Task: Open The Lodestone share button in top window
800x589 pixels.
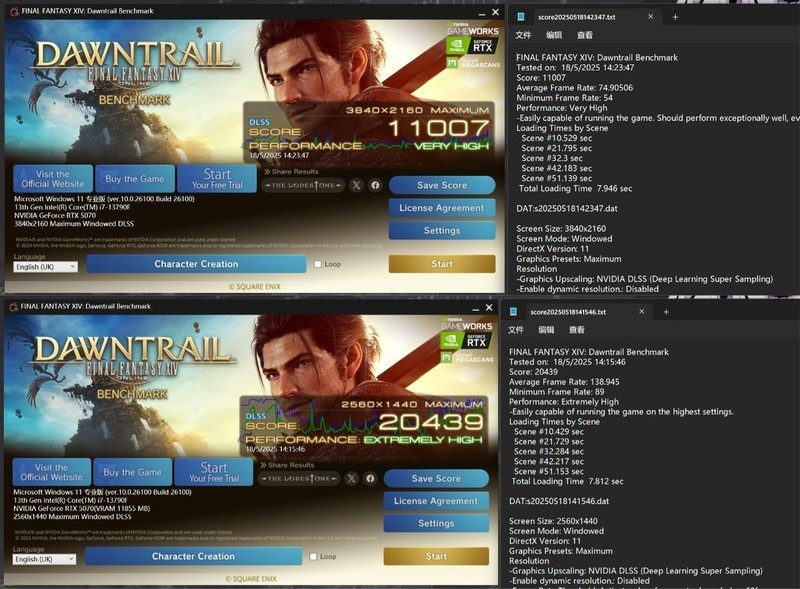Action: (303, 185)
